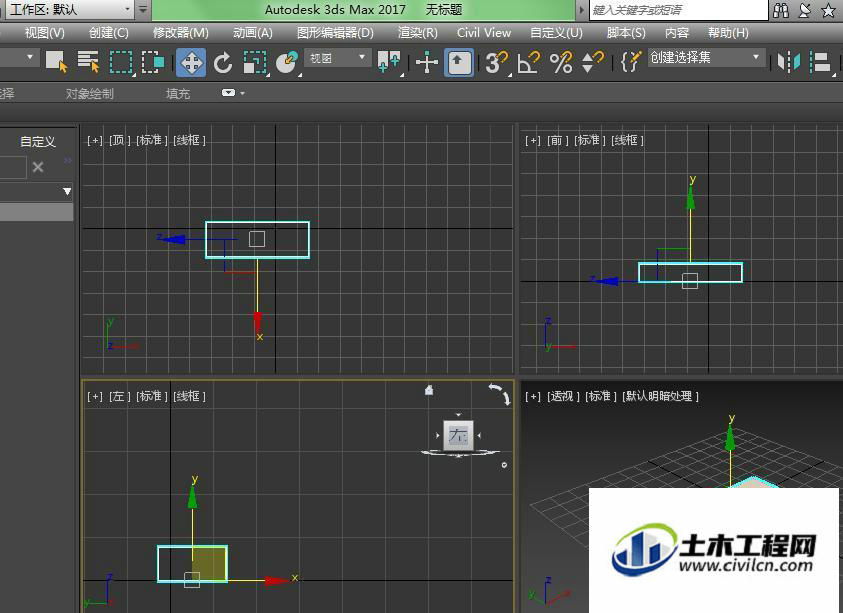The width and height of the screenshot is (843, 613).
Task: Open reference coordinate system dropdown
Action: (337, 58)
